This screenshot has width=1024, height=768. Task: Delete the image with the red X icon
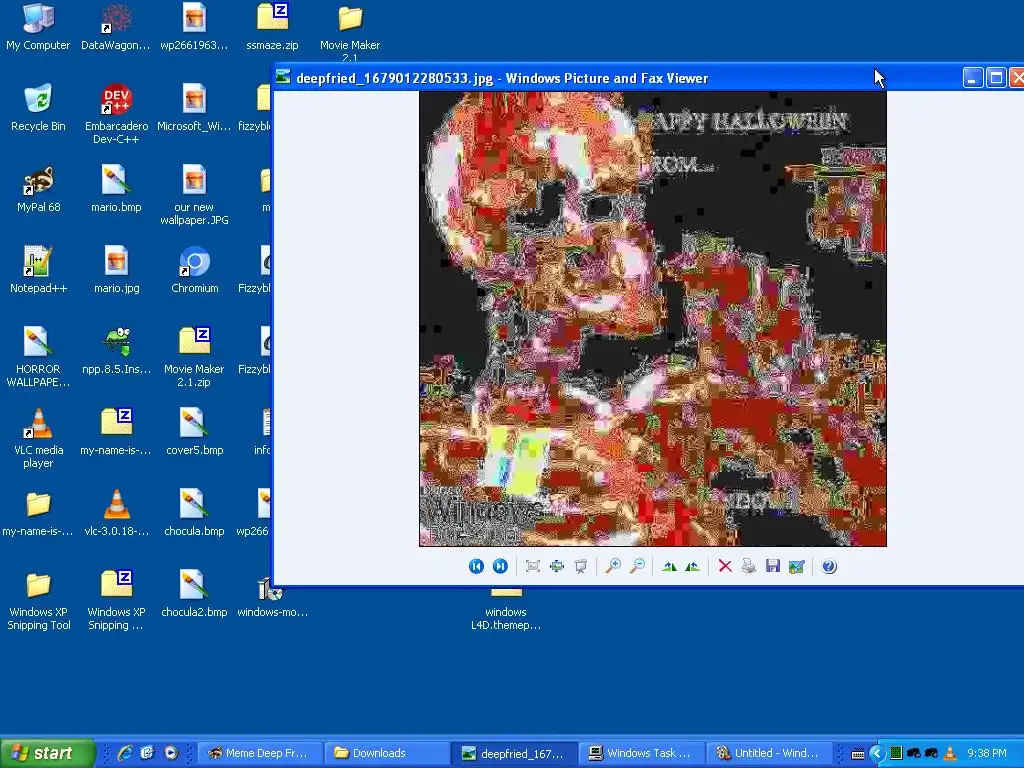tap(725, 566)
